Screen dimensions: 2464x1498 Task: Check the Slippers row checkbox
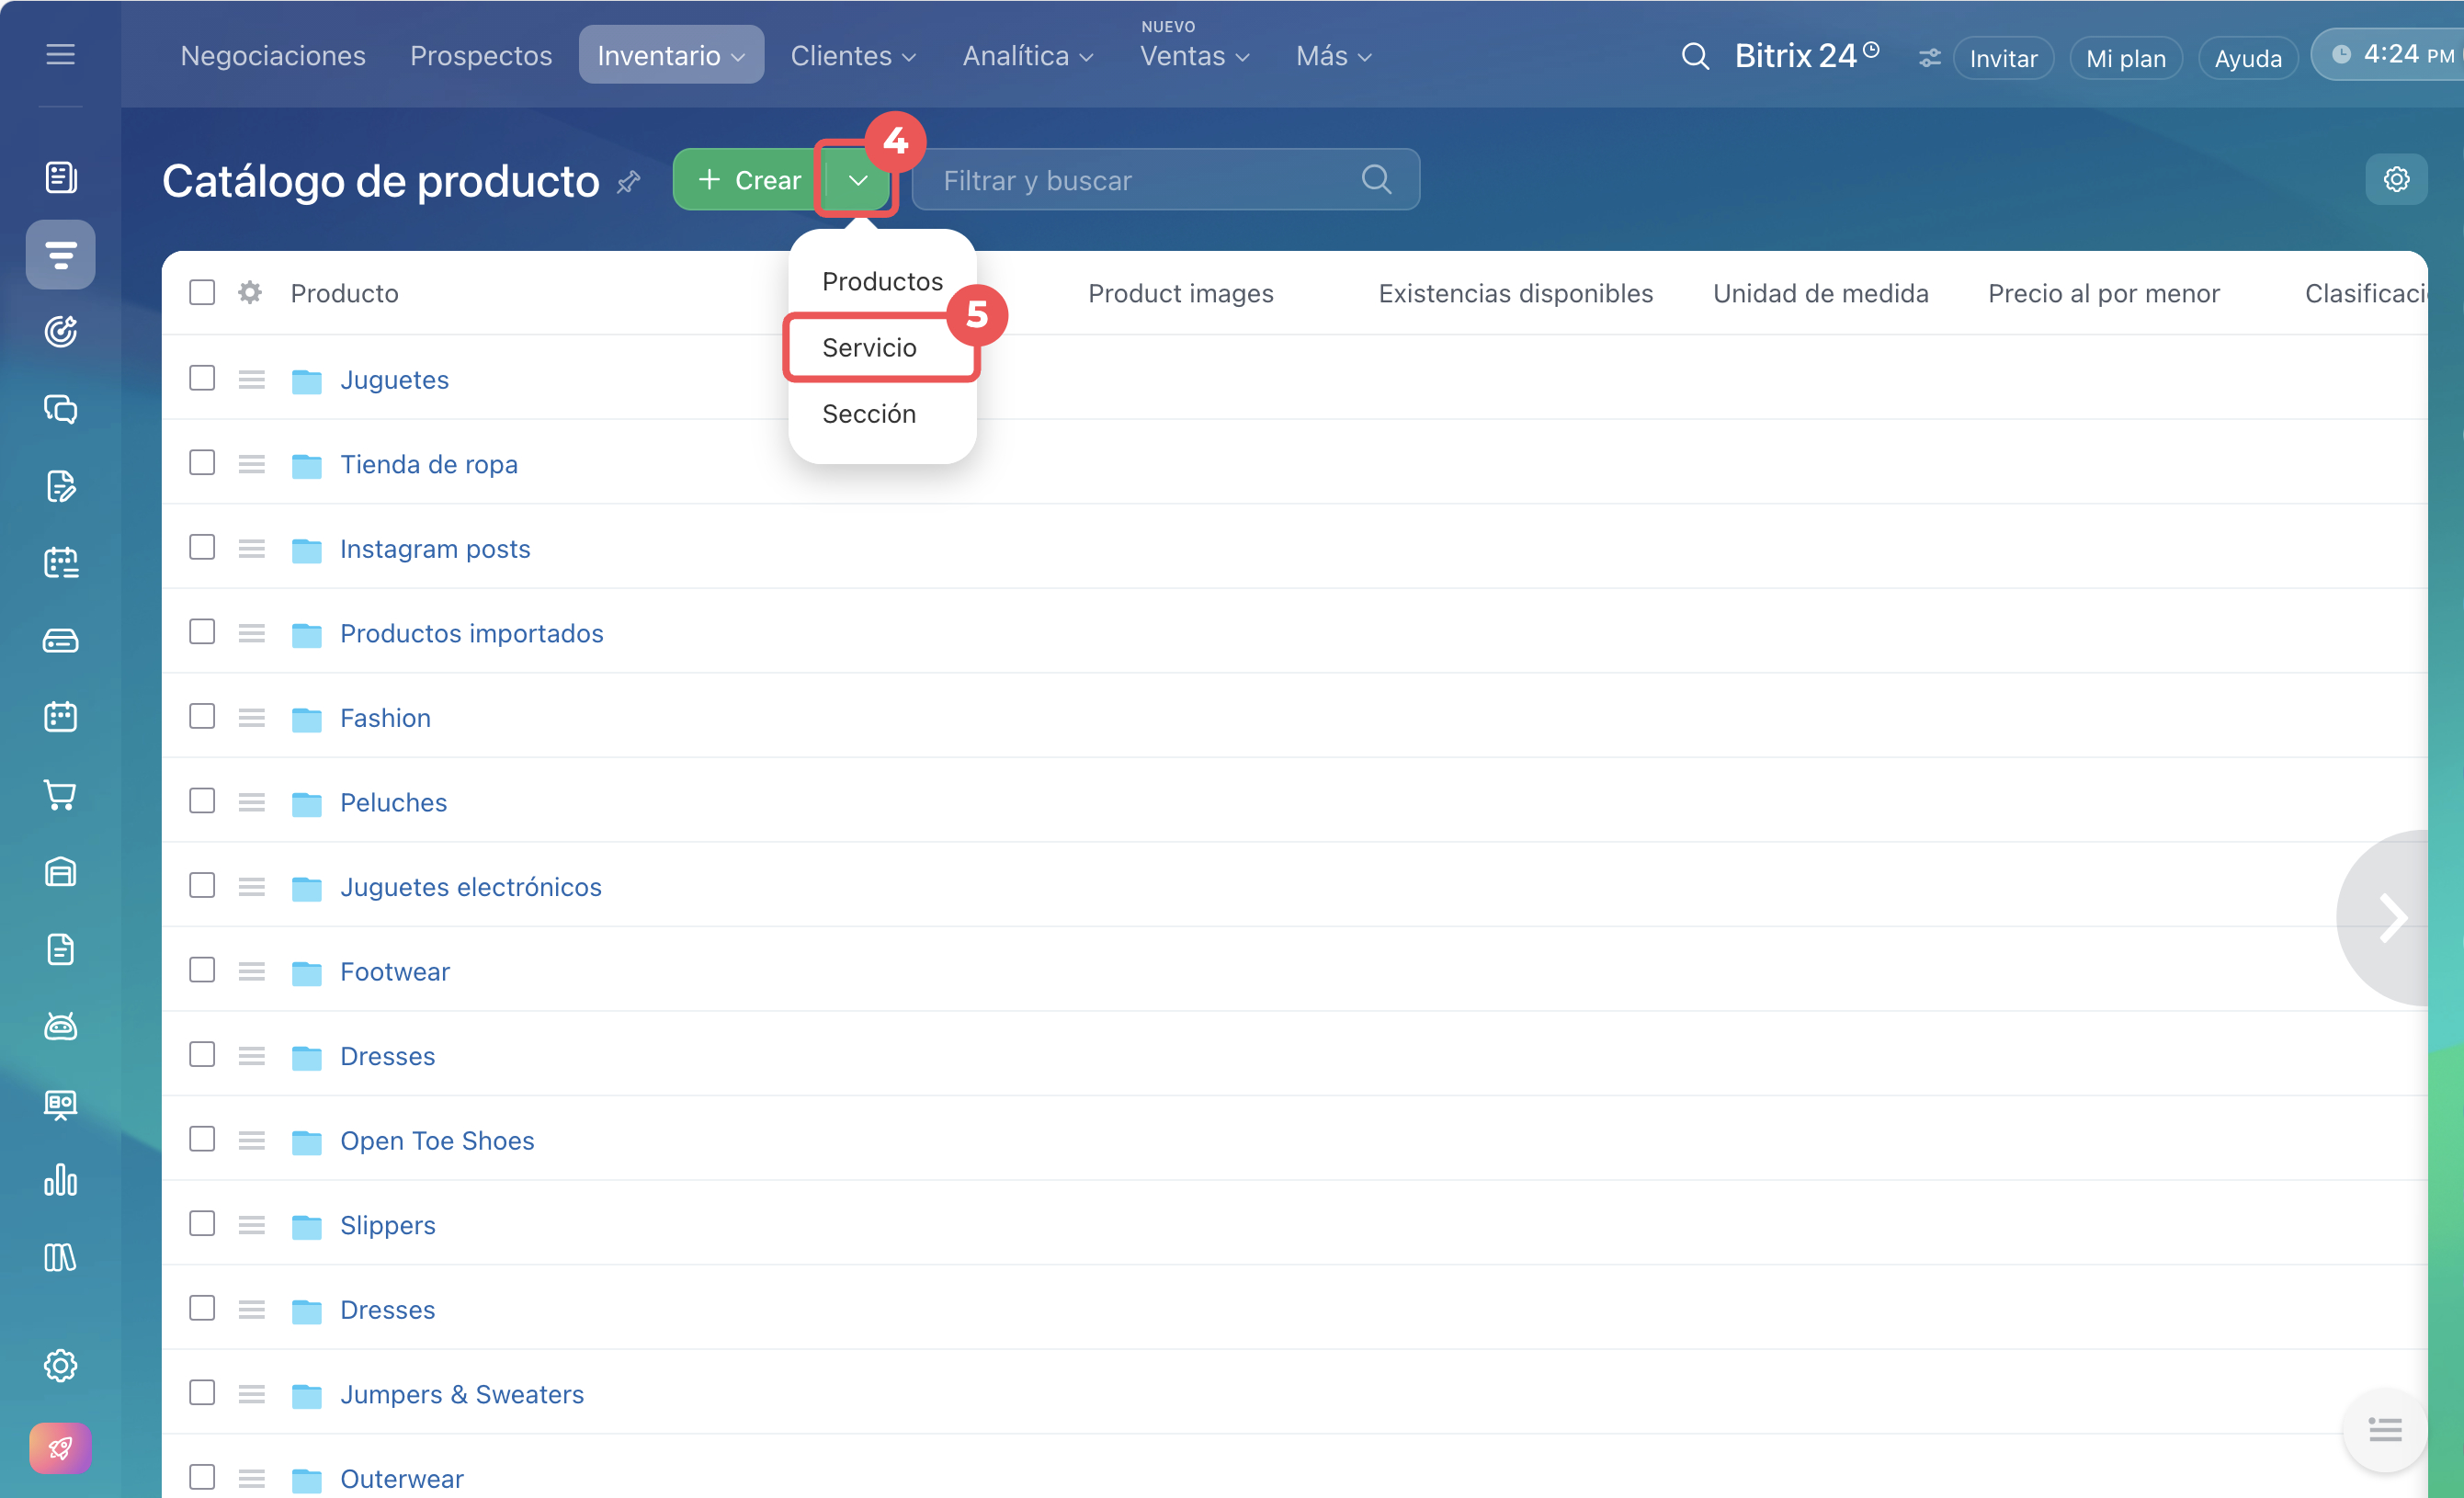pos(202,1223)
